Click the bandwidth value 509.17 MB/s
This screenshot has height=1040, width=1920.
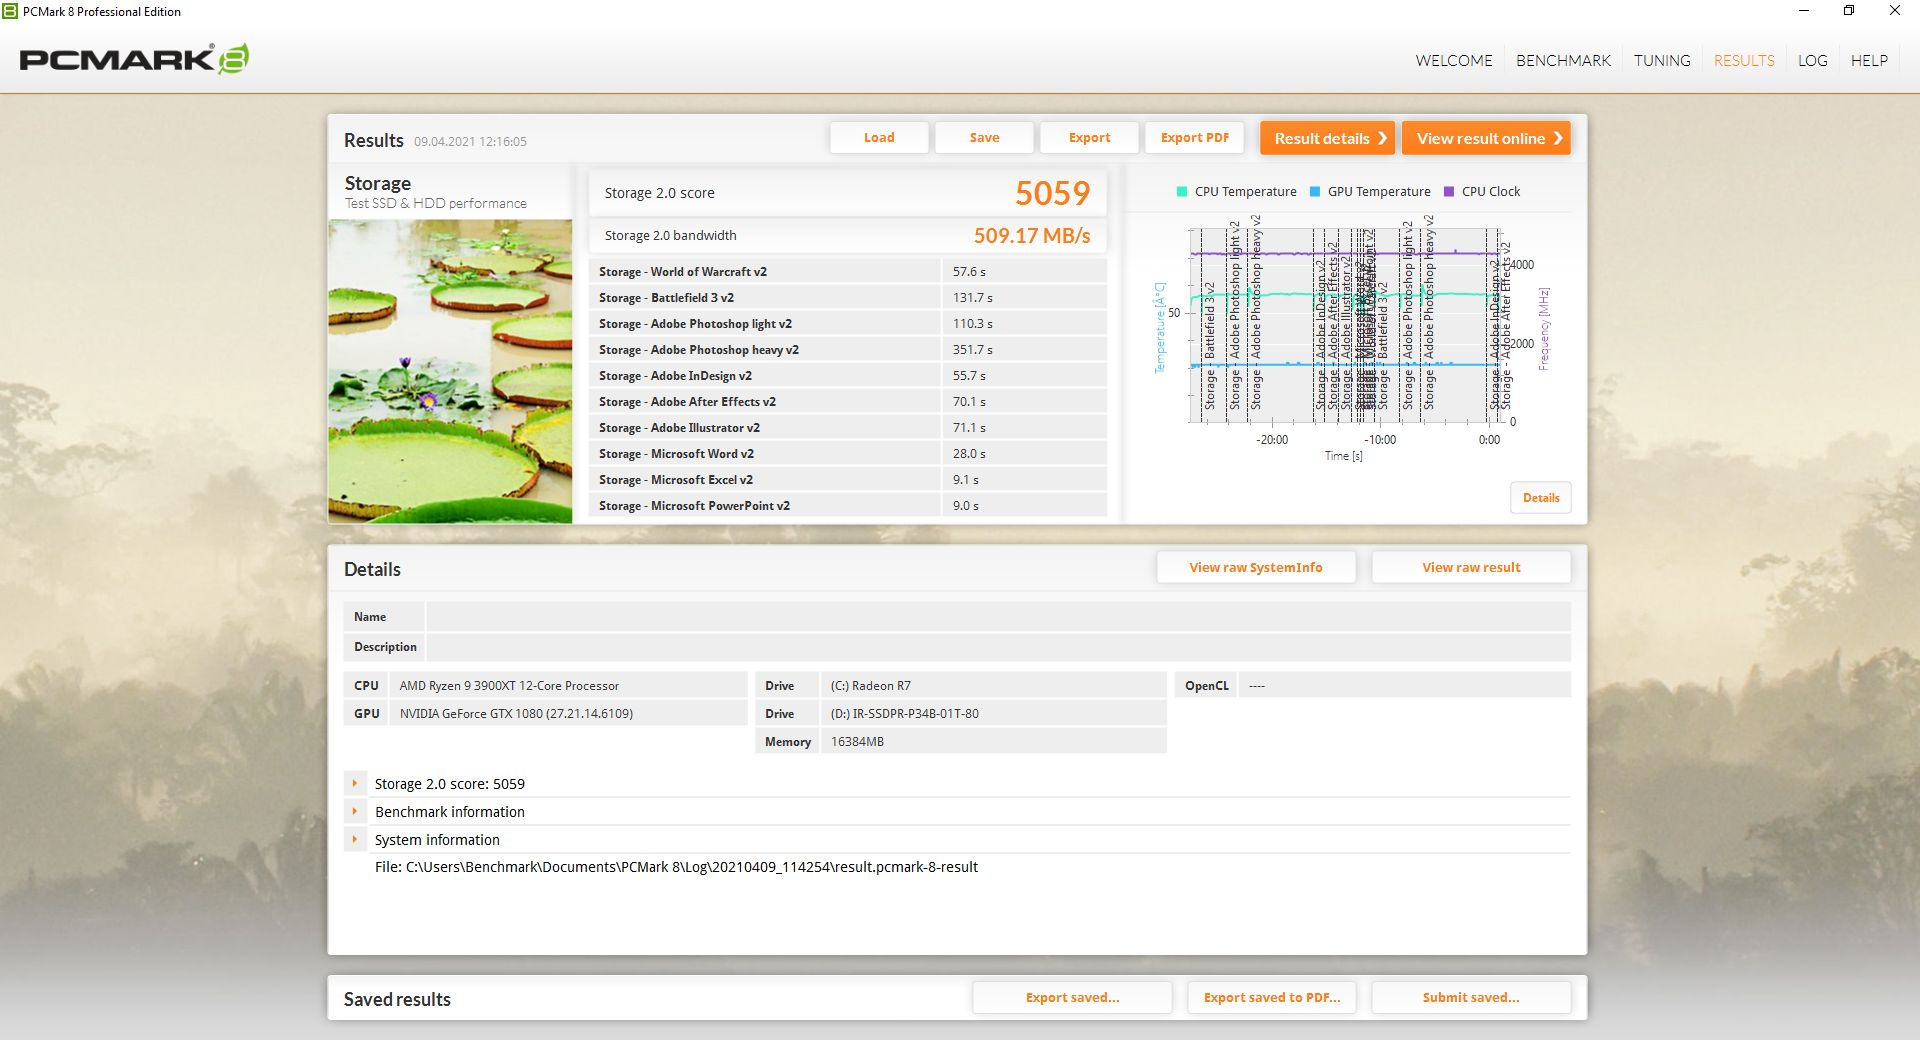[1032, 236]
